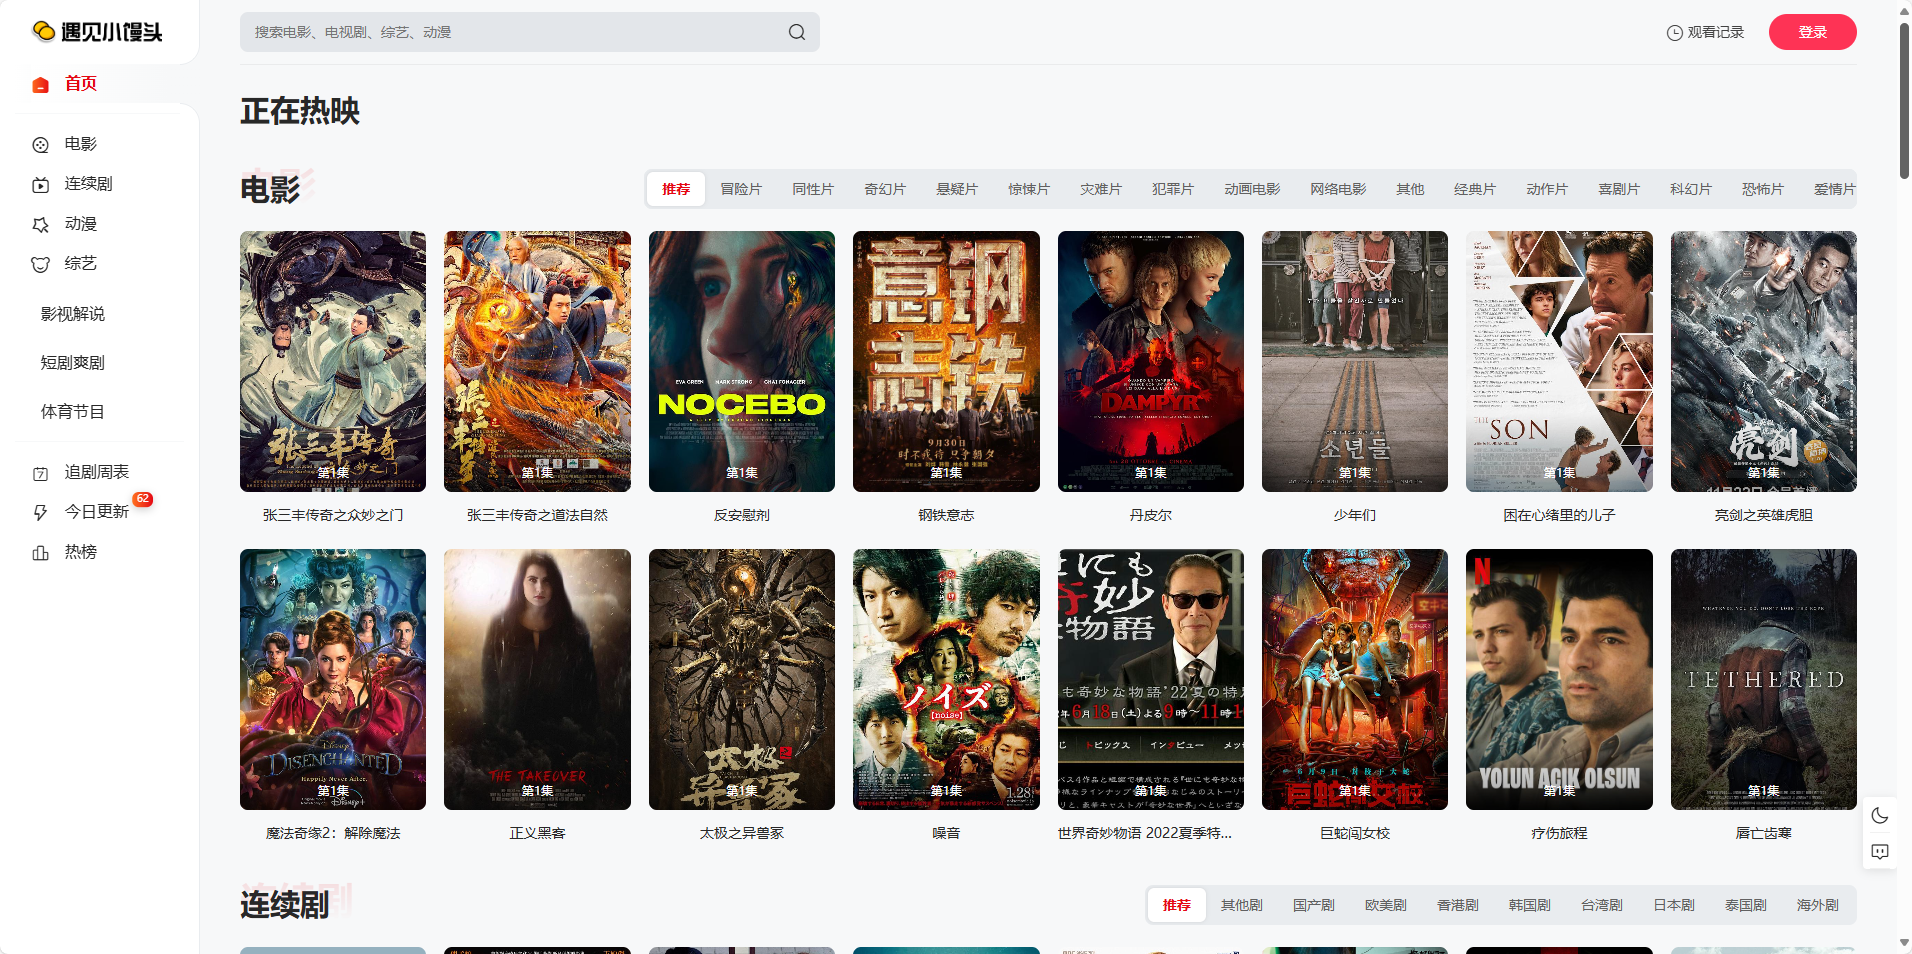Open 短剧爽剧 sidebar item
Image resolution: width=1912 pixels, height=954 pixels.
[73, 363]
